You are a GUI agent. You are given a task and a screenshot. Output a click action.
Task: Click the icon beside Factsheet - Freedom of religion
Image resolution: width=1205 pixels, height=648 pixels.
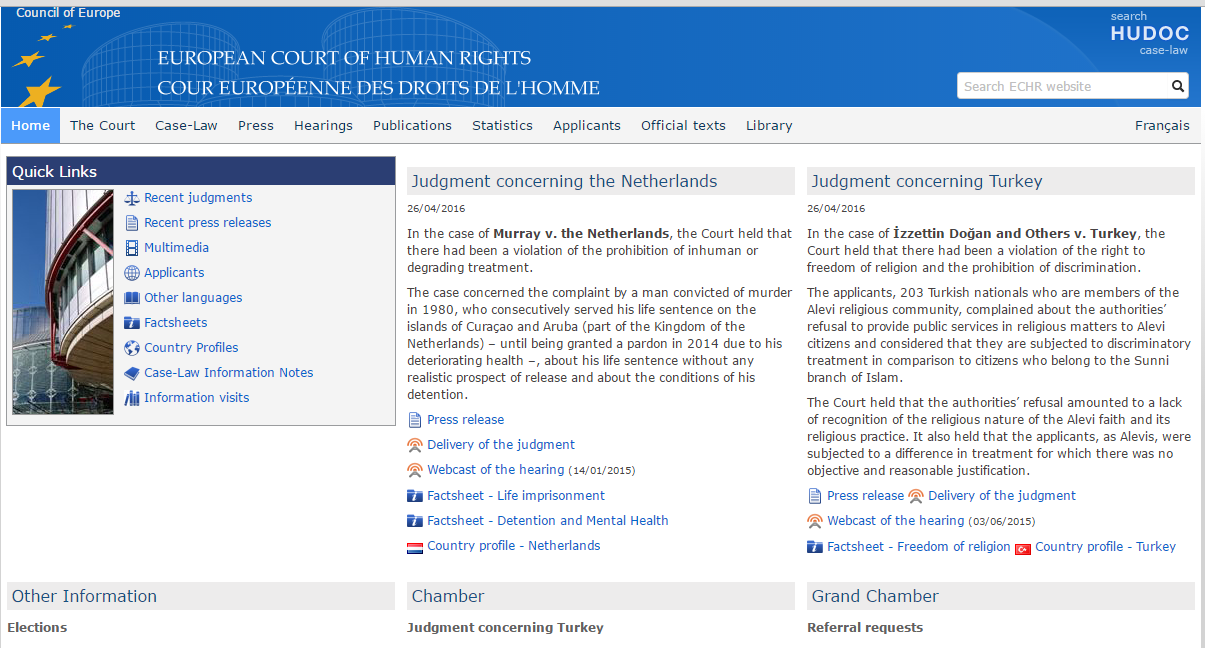pos(815,547)
